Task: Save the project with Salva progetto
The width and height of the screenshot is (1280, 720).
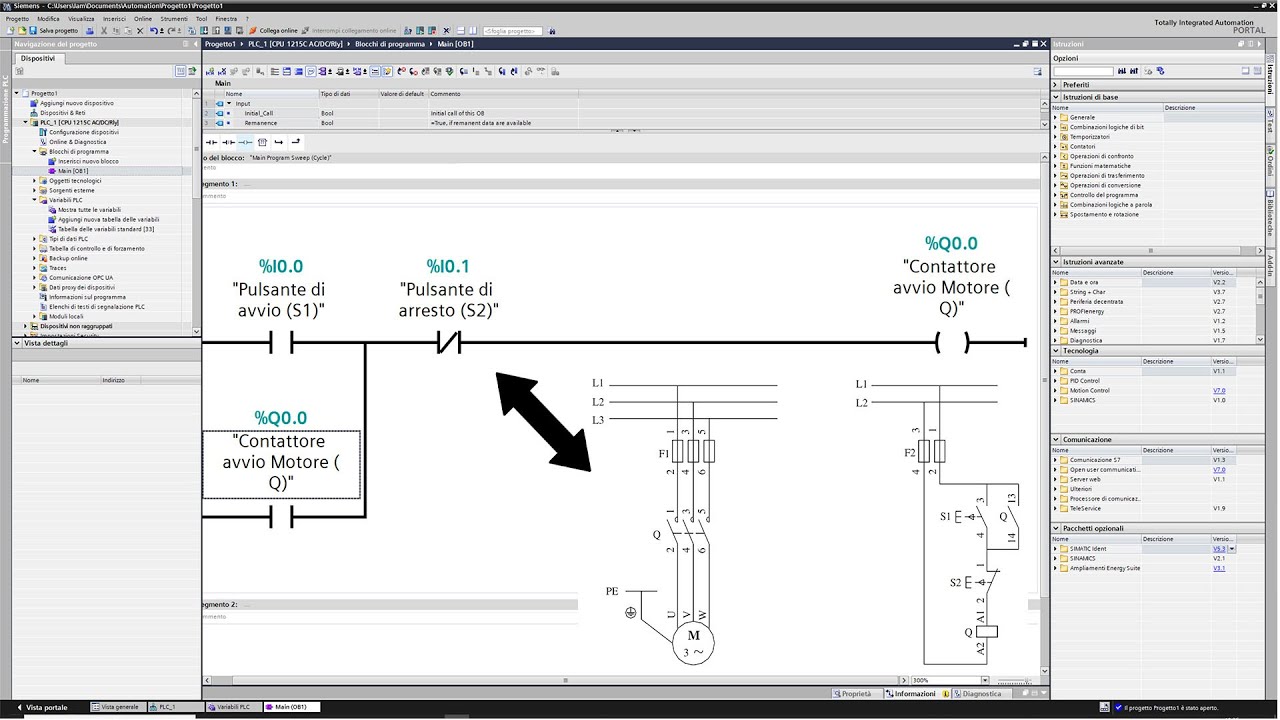Action: (54, 31)
